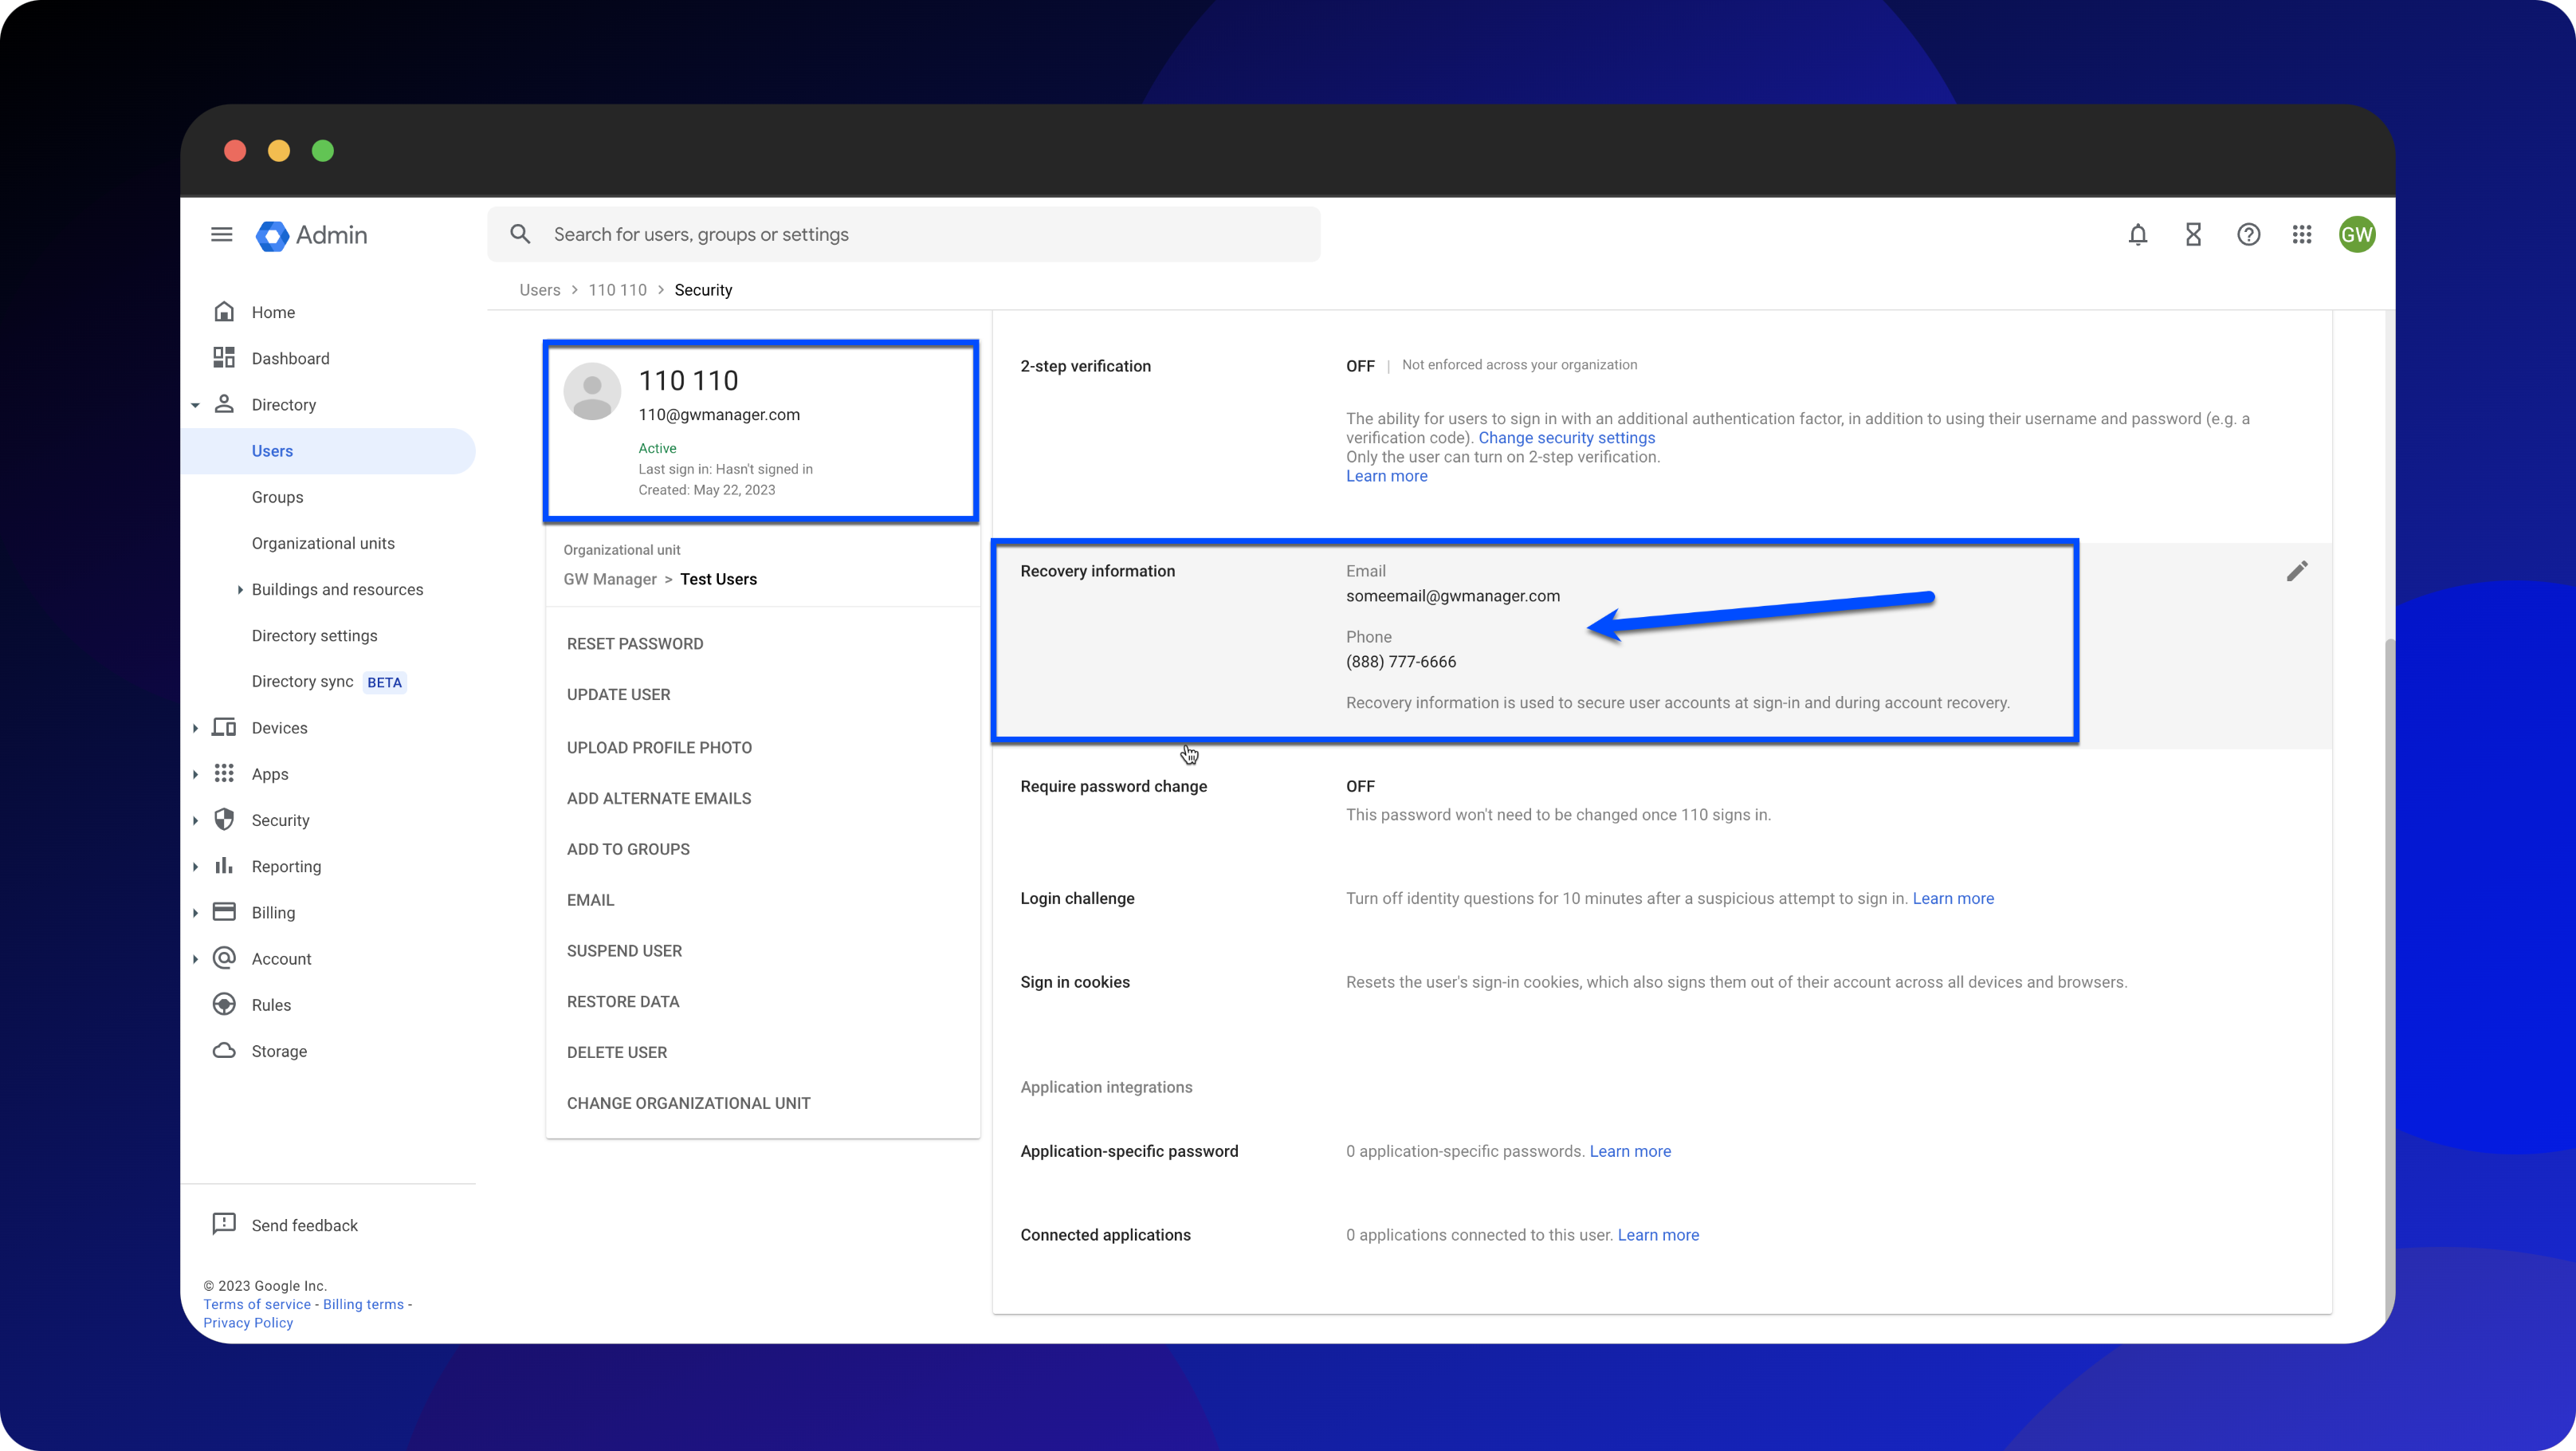Open the notifications bell
The width and height of the screenshot is (2576, 1451).
[2138, 234]
